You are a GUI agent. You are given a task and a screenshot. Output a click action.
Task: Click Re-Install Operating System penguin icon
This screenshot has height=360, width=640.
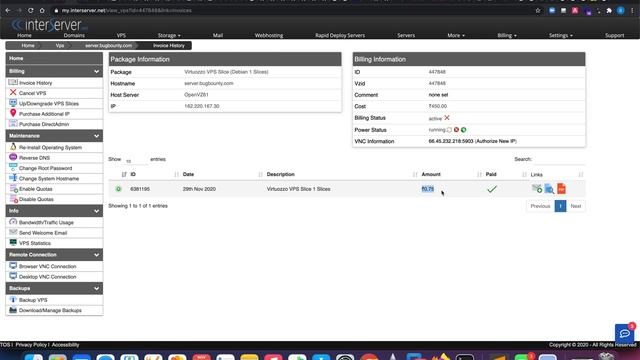[x=13, y=147]
